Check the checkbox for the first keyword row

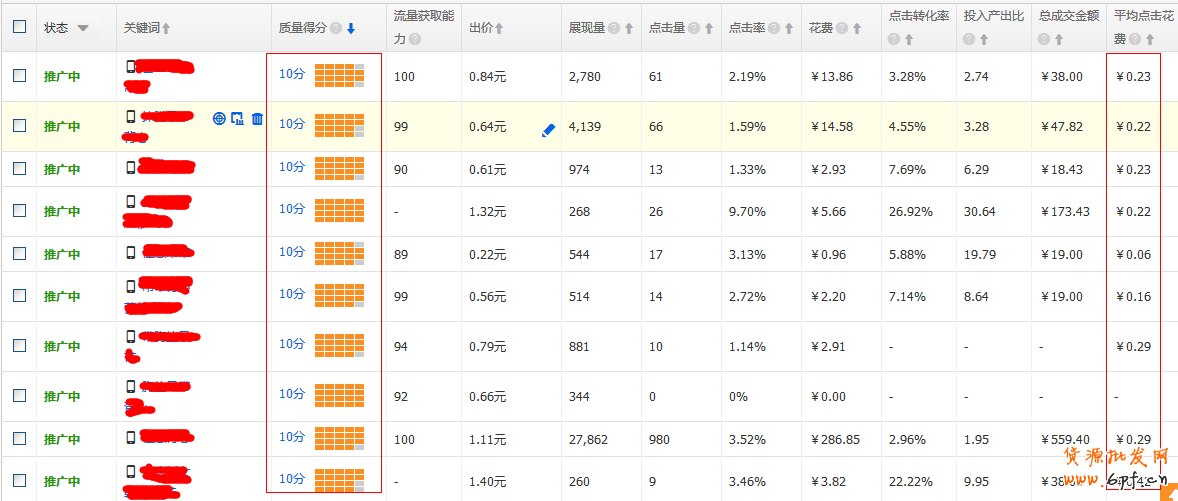pyautogui.click(x=20, y=76)
